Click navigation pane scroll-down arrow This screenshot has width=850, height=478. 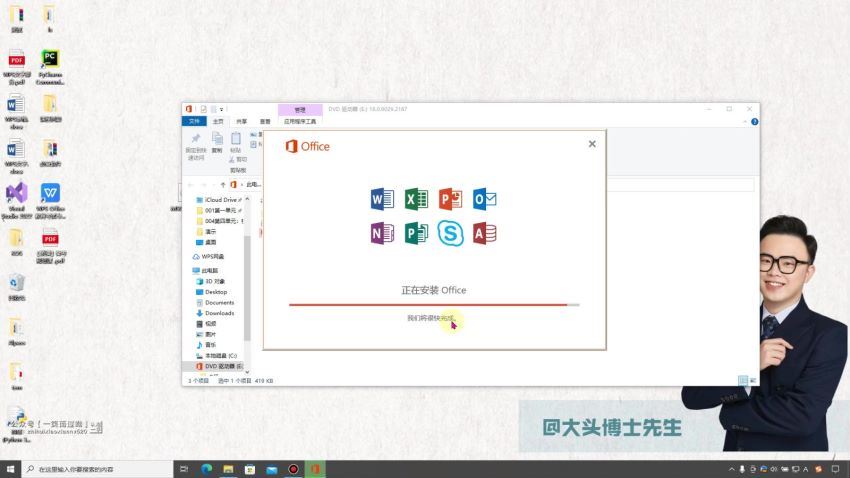coord(247,372)
